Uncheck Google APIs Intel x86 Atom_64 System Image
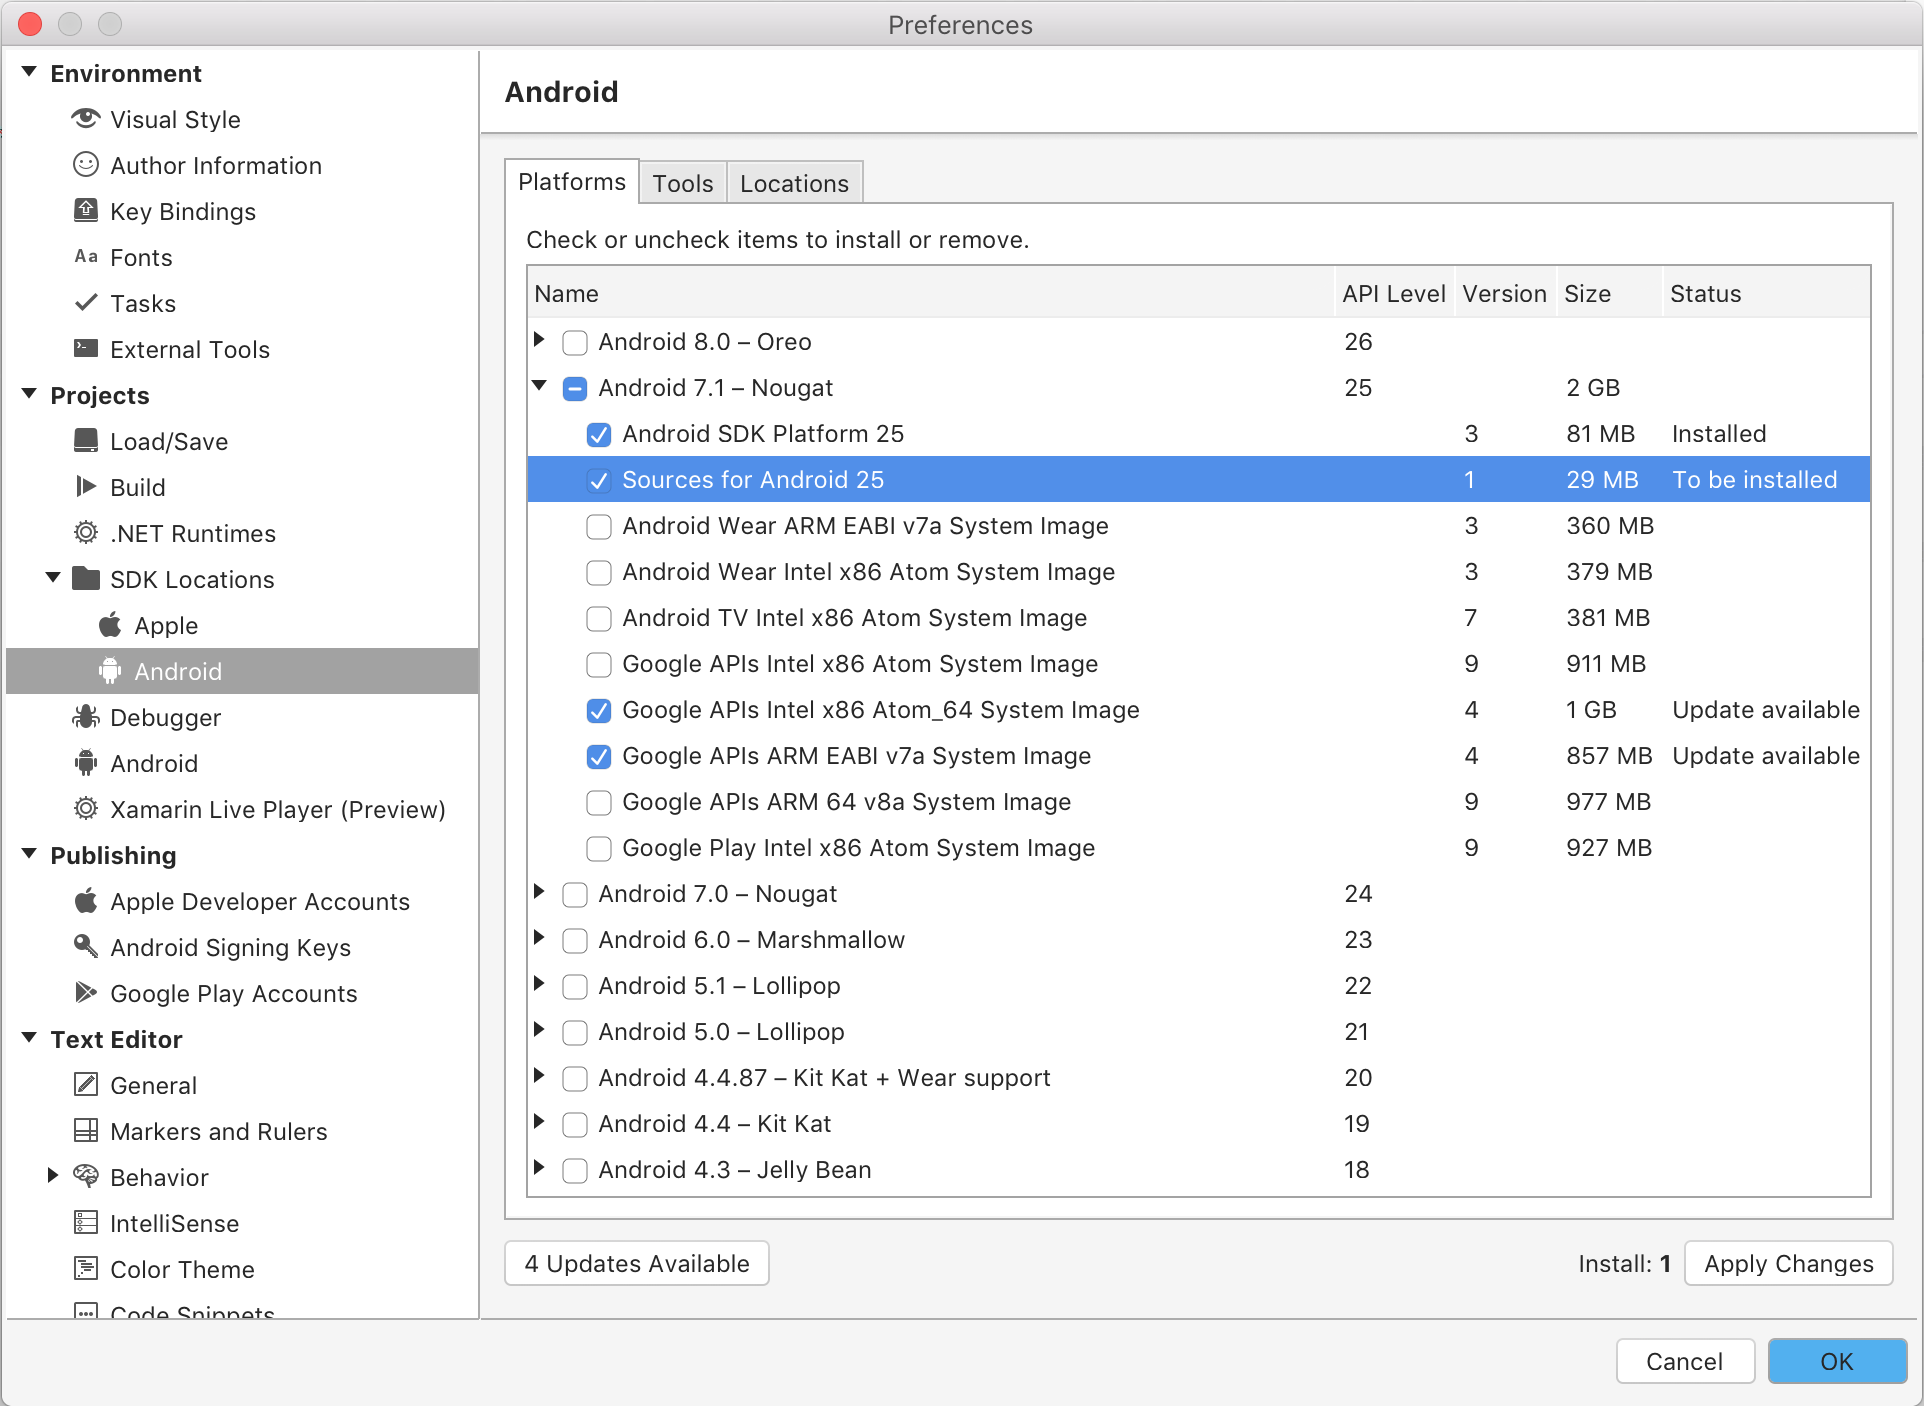The height and width of the screenshot is (1406, 1924). (x=599, y=710)
